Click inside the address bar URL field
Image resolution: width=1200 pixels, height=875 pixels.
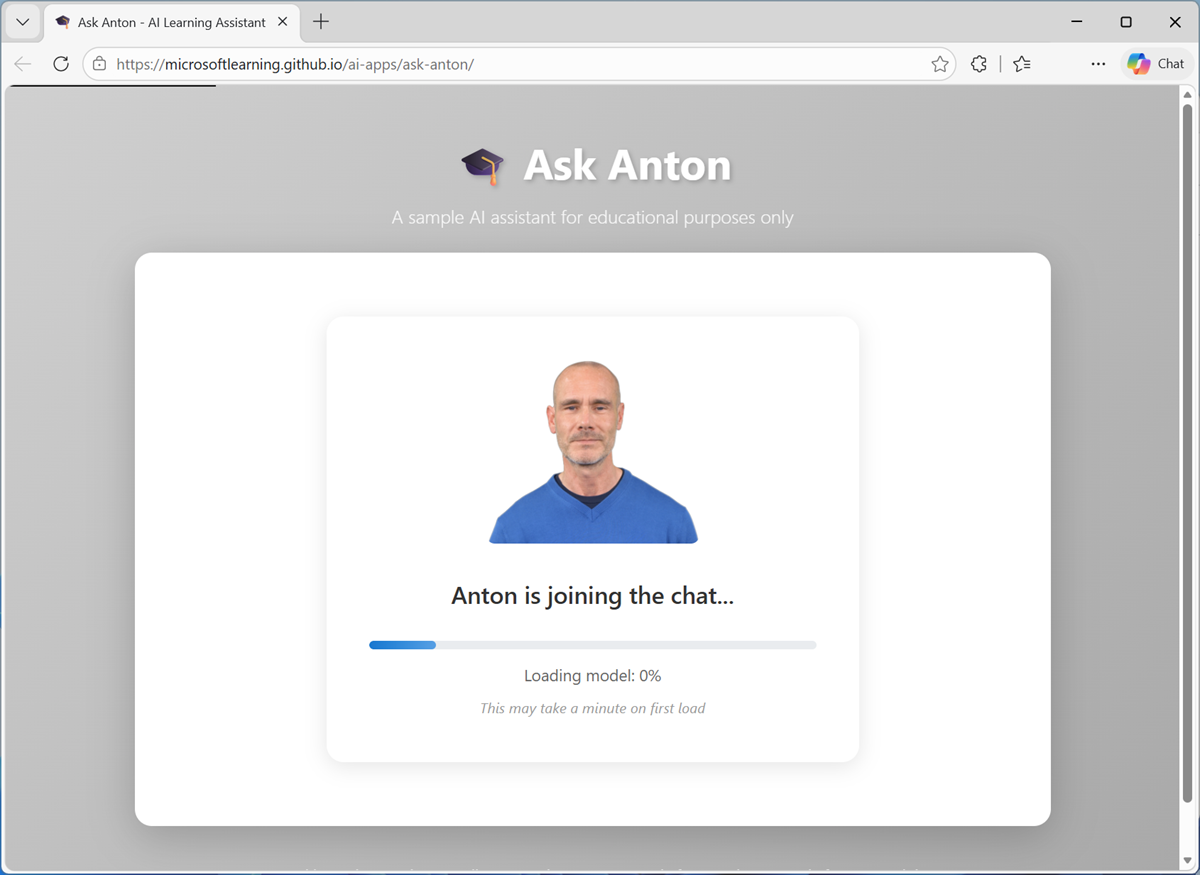click(x=500, y=62)
